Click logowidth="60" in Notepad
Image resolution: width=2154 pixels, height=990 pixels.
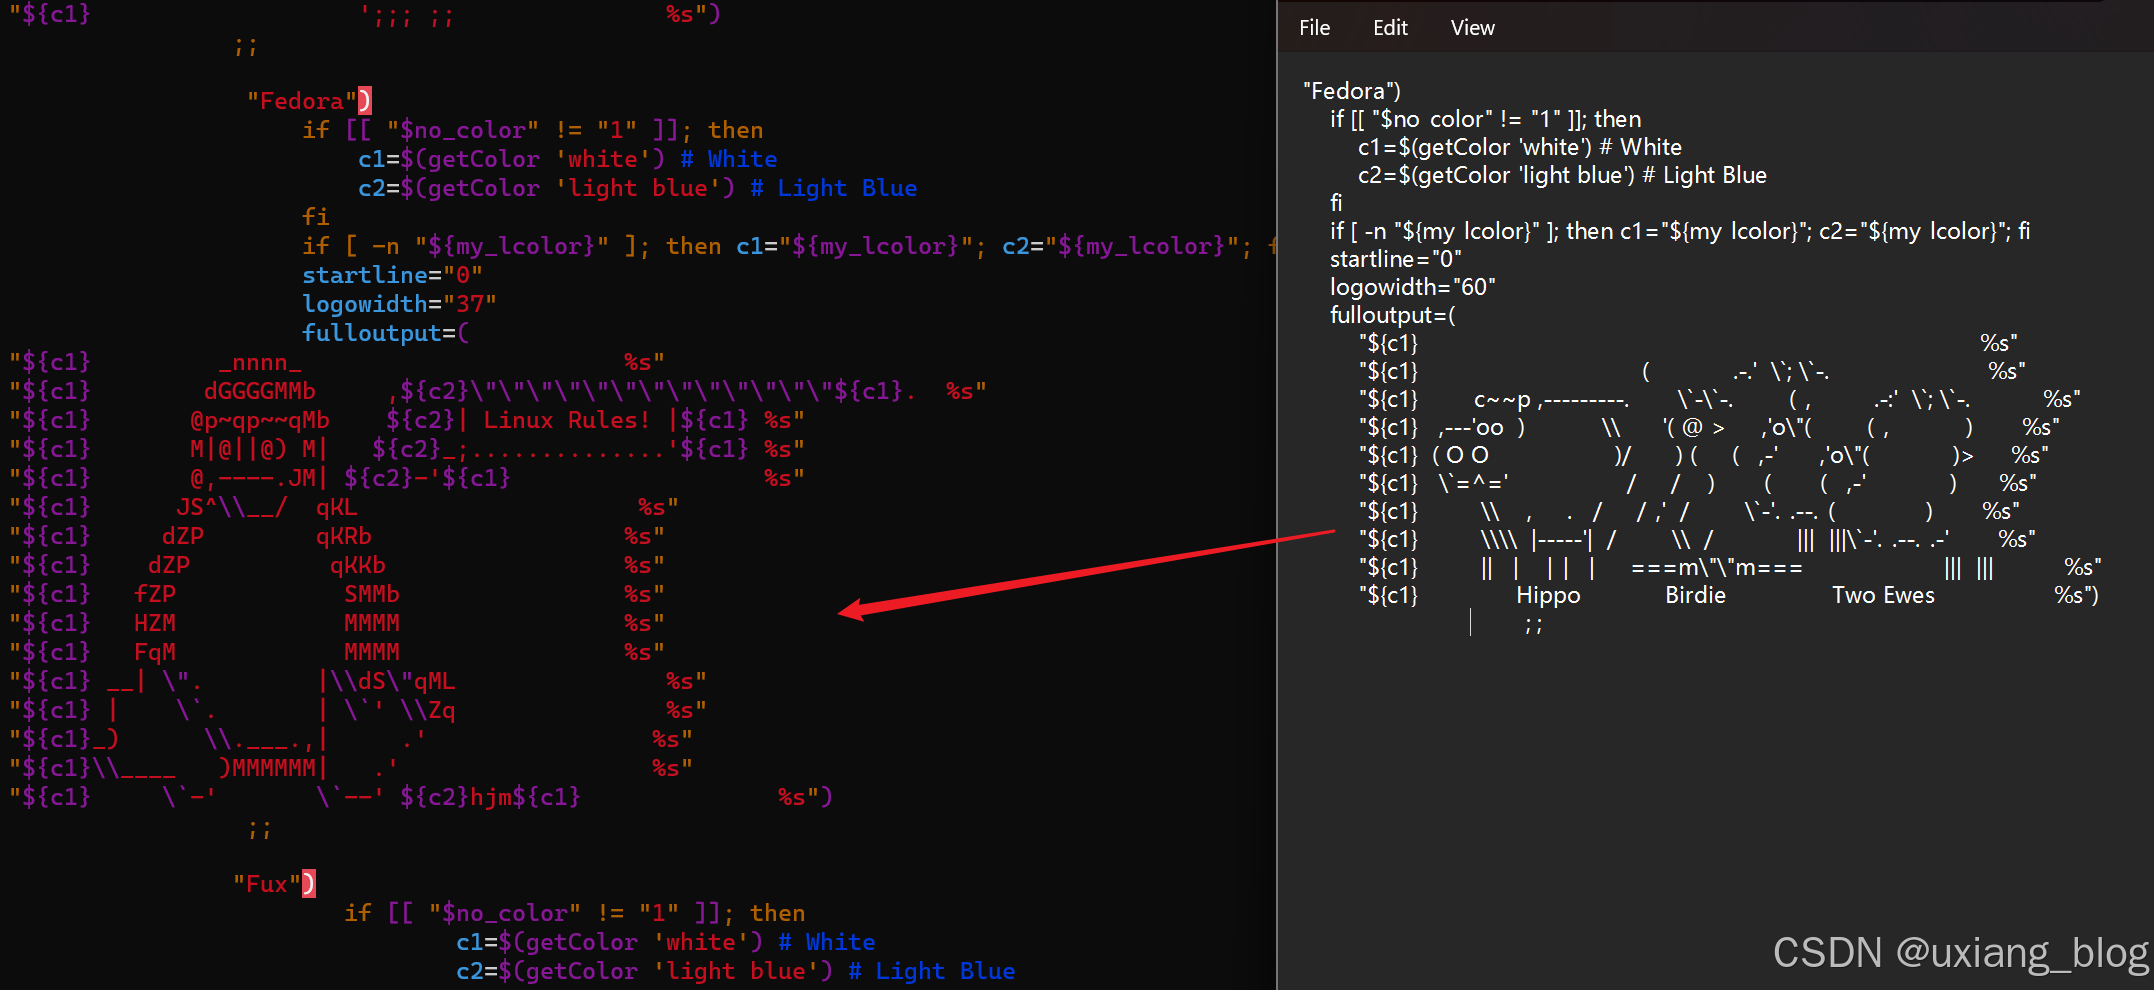click(1413, 287)
